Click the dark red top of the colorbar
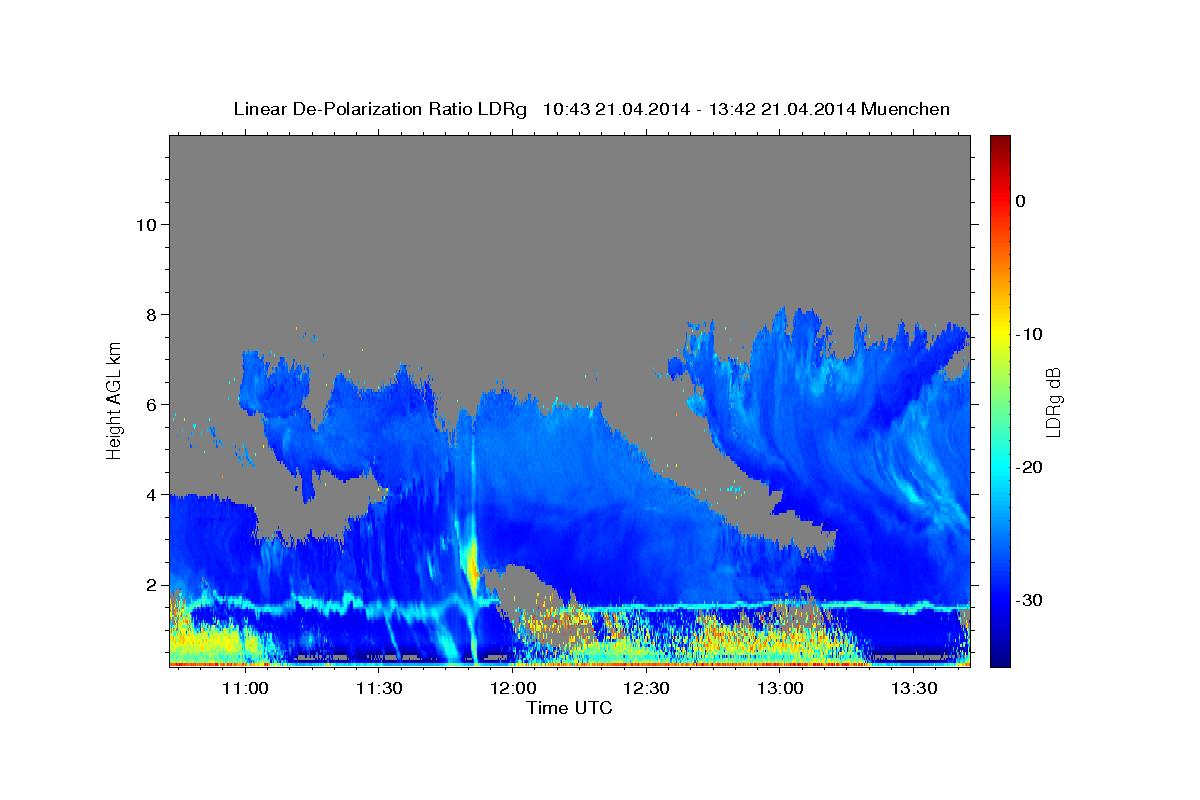The image size is (1200, 800). click(x=1000, y=145)
